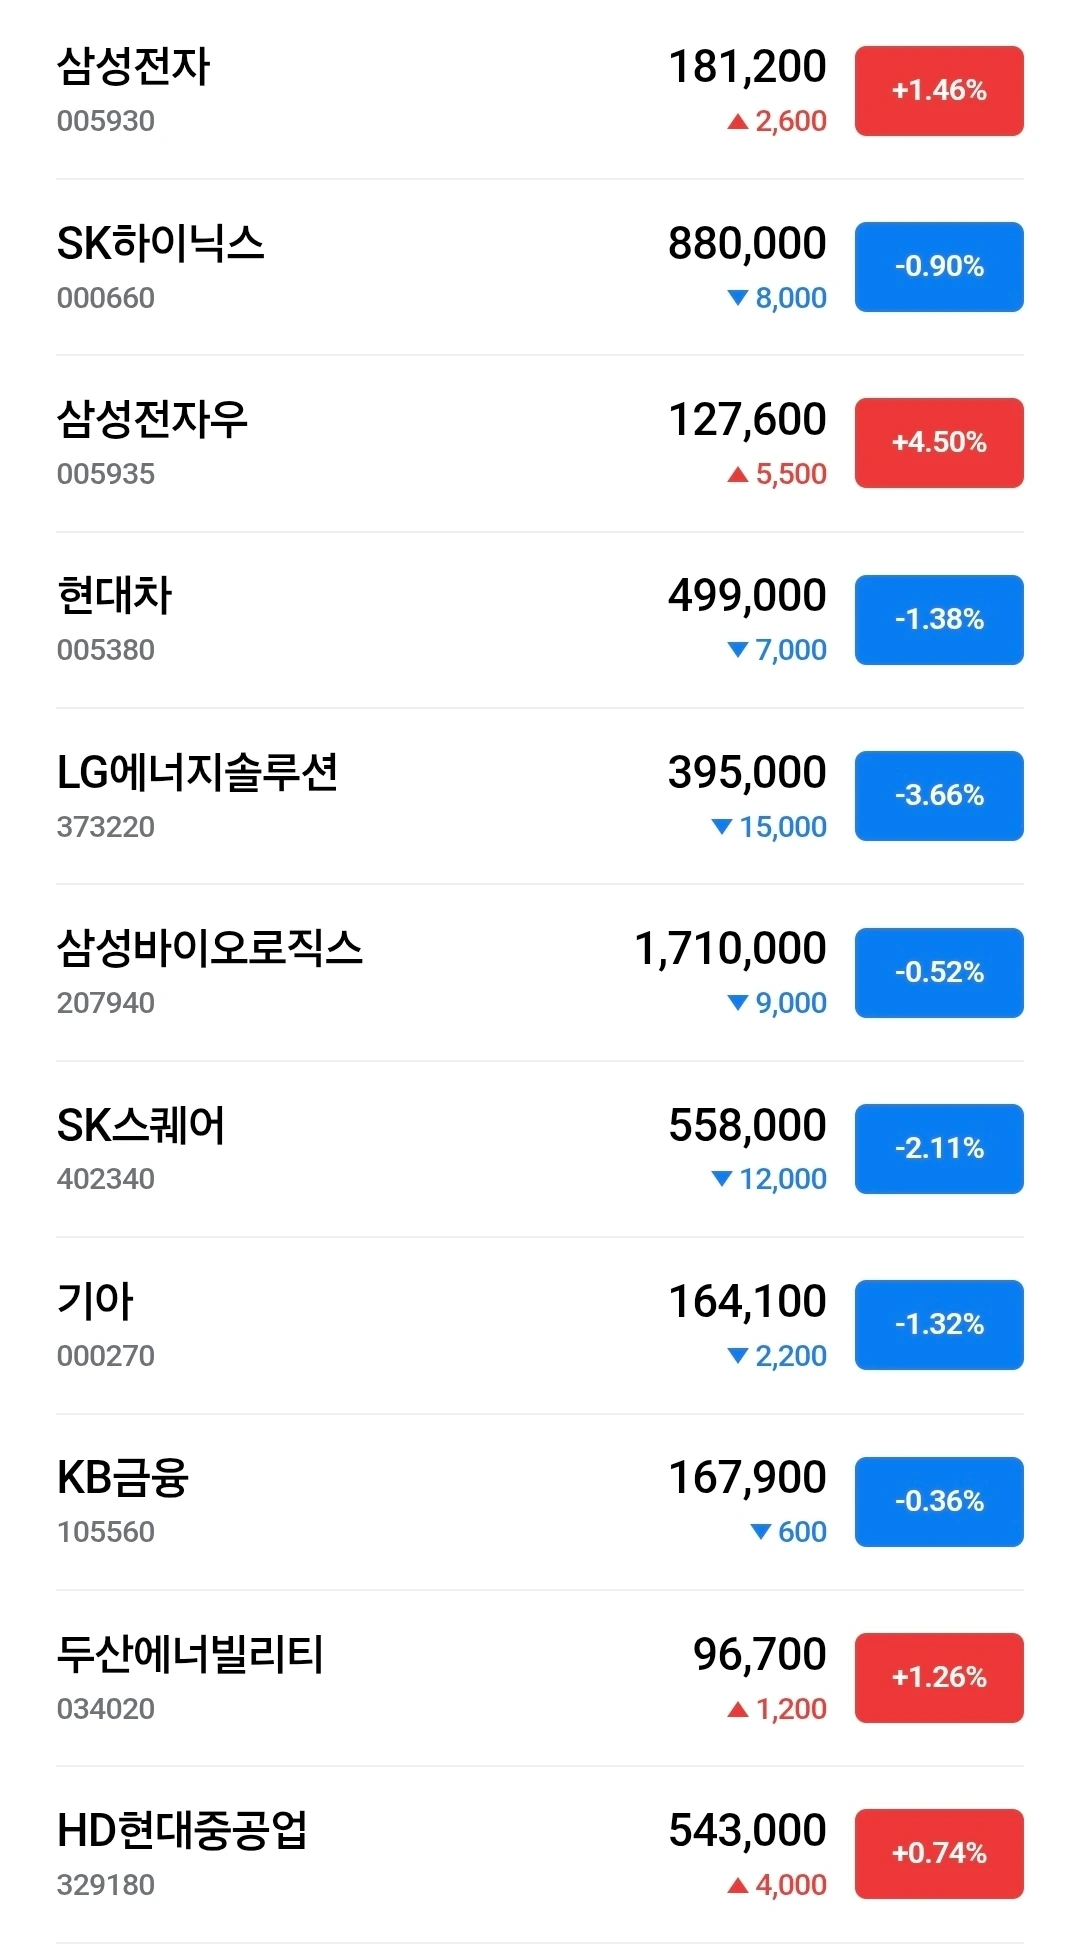
Task: Click the blue down arrow beside 15,000
Action: coord(722,827)
